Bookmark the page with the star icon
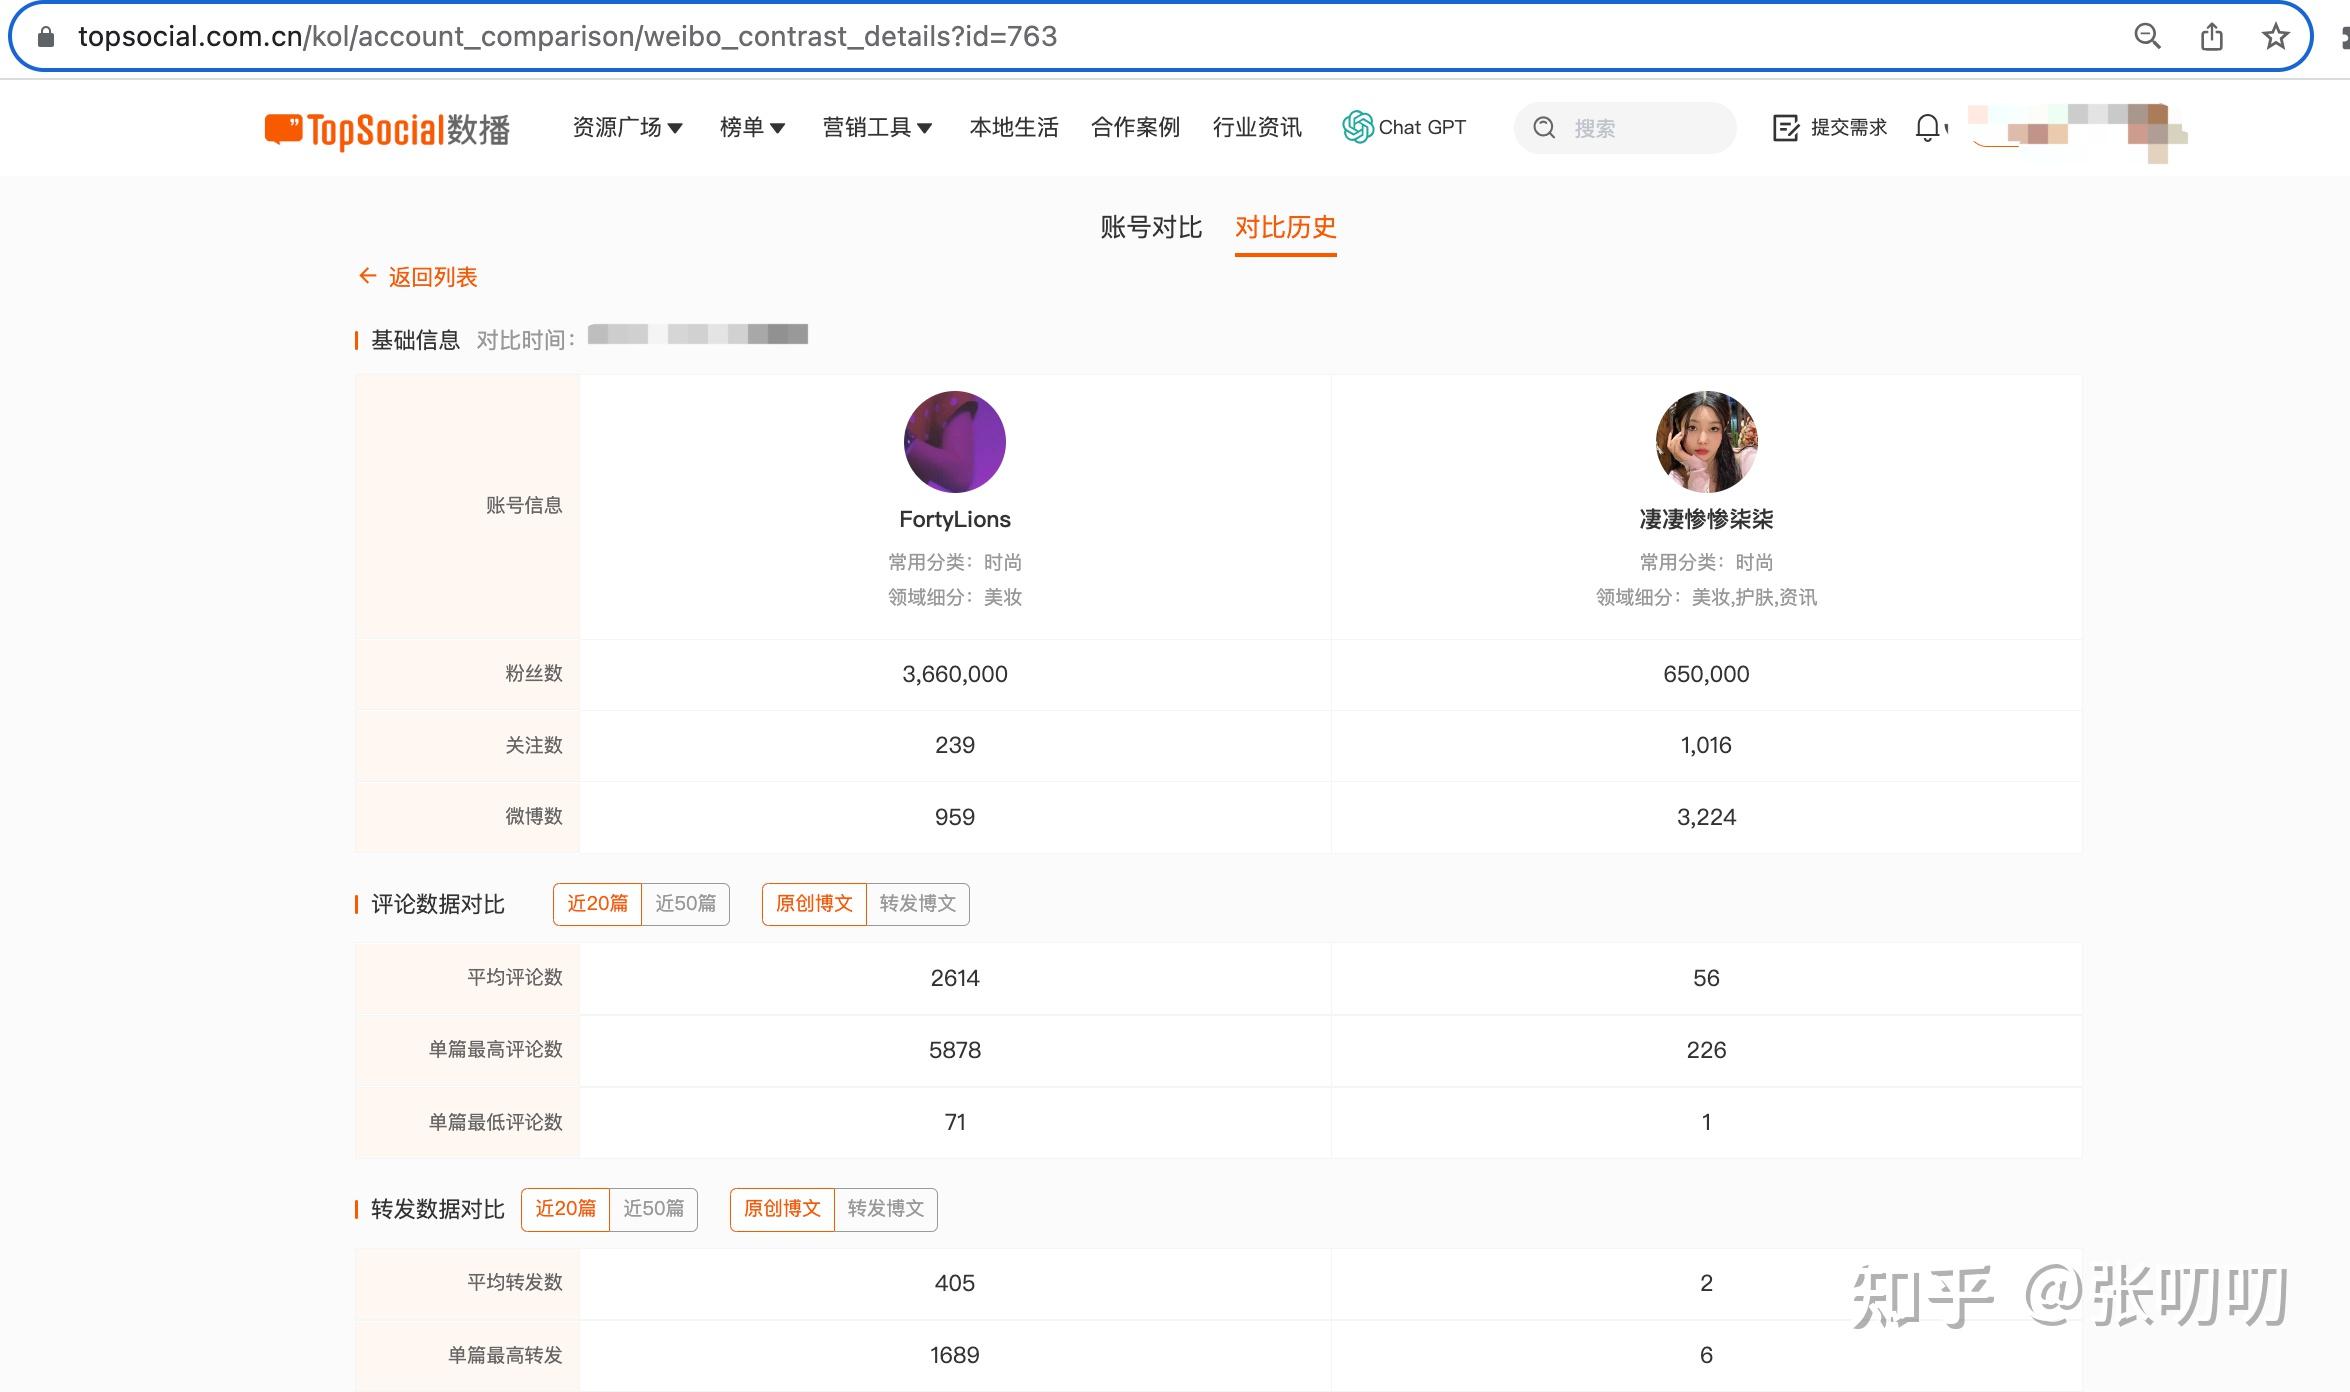Viewport: 2350px width, 1392px height. click(x=2275, y=37)
